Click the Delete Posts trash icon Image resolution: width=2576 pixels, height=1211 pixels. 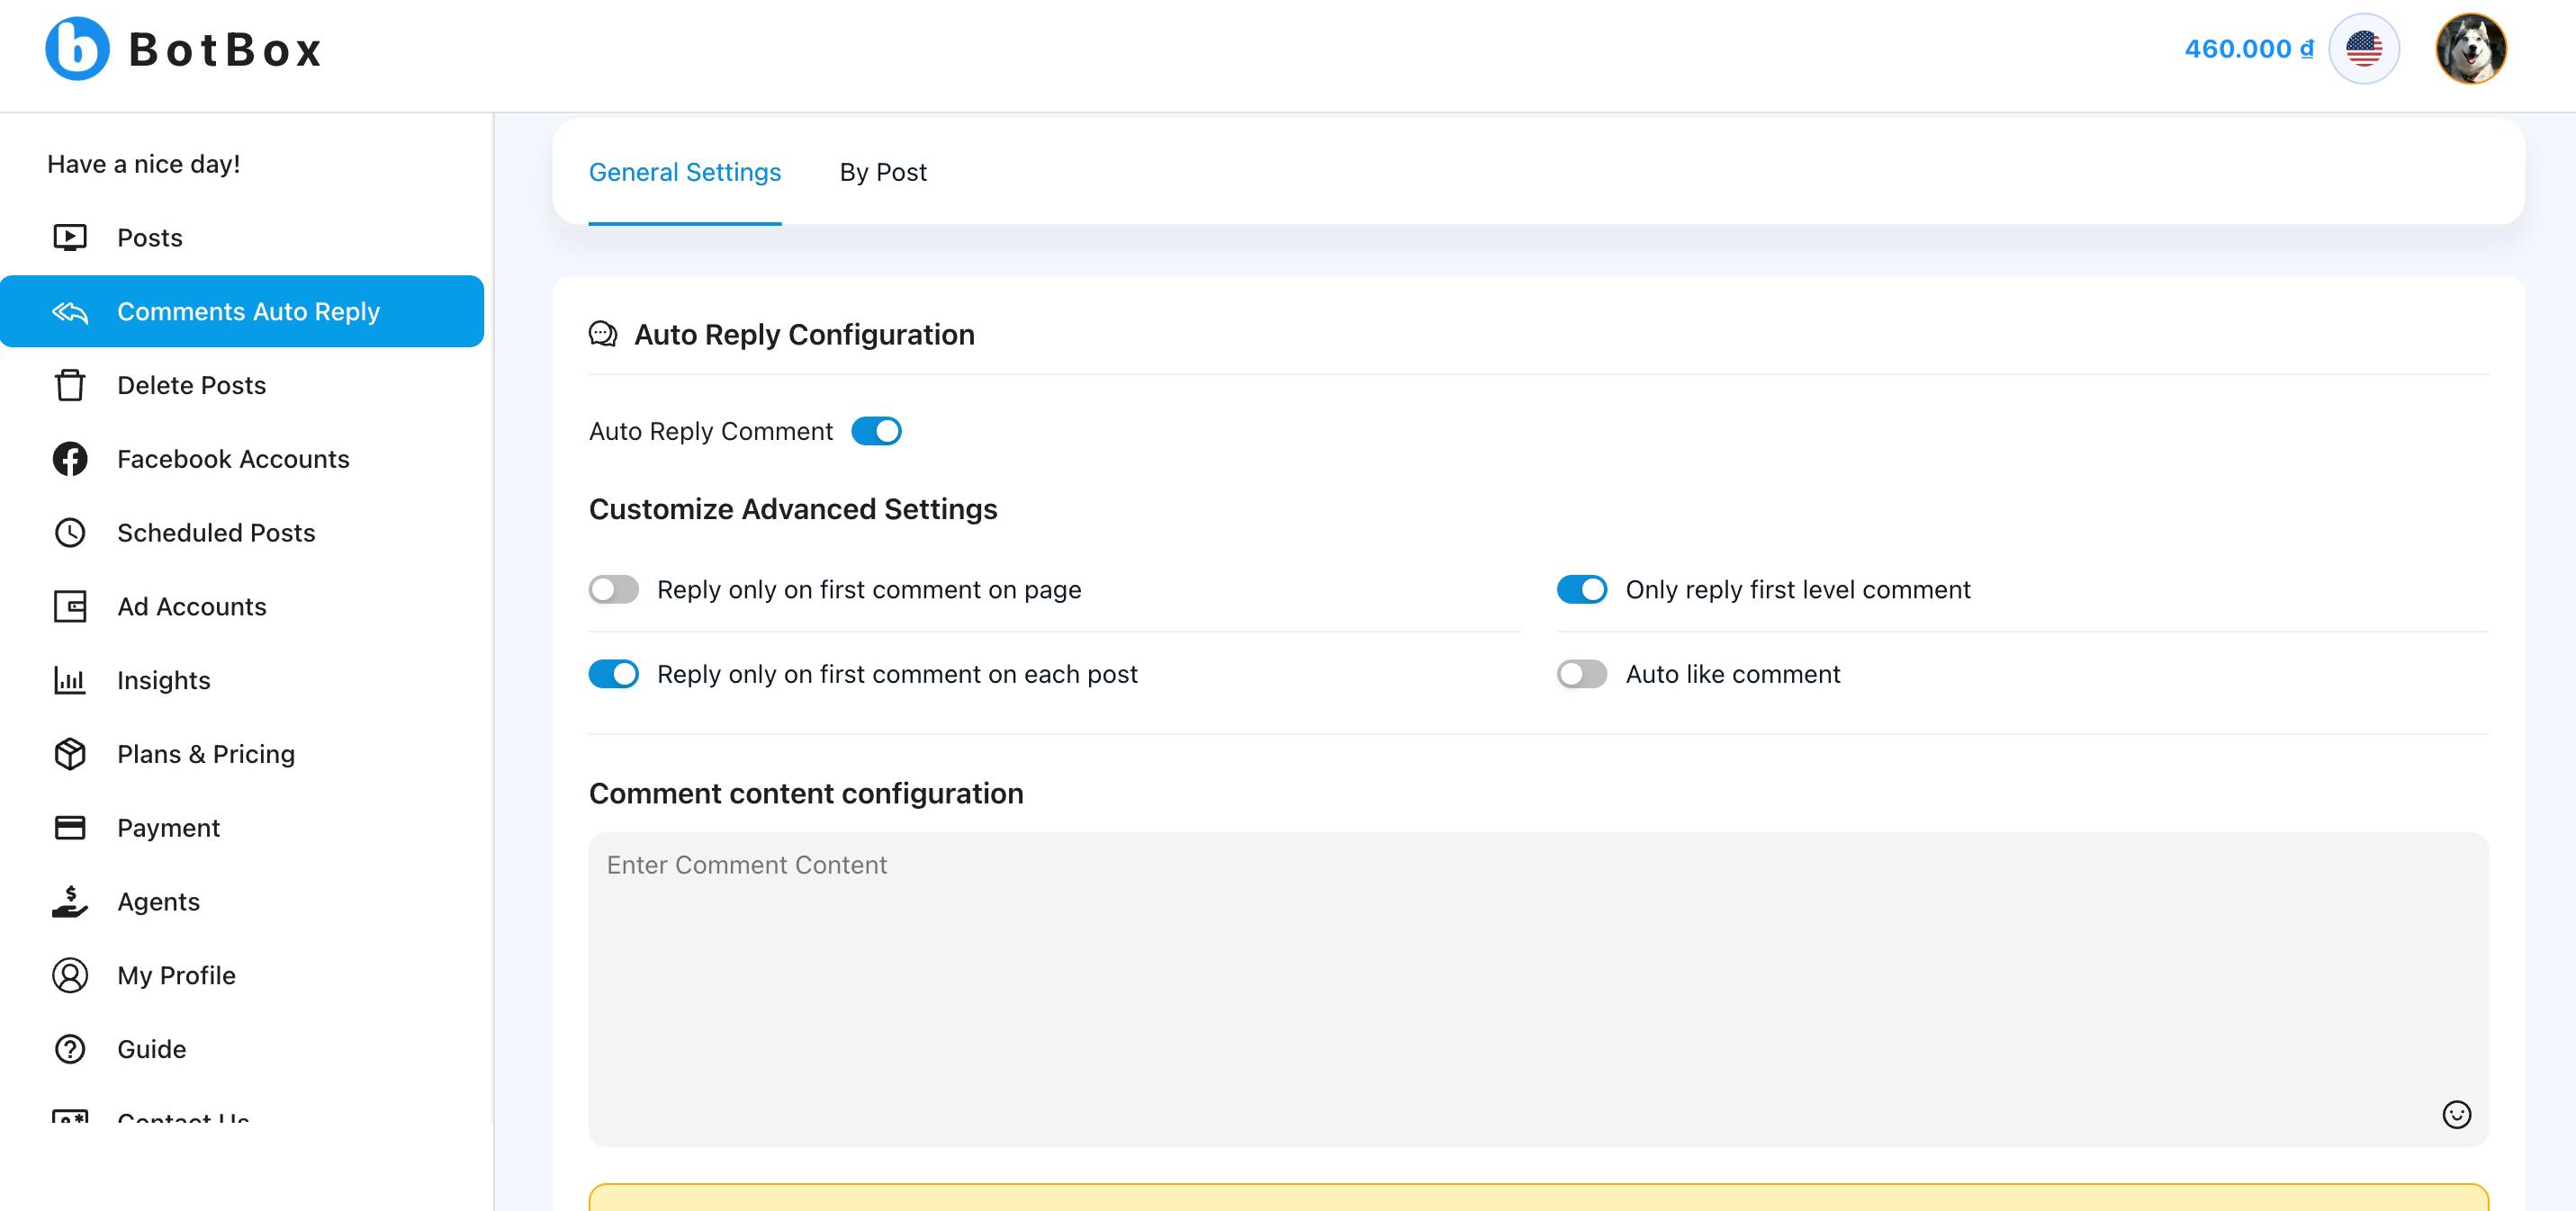(x=70, y=385)
